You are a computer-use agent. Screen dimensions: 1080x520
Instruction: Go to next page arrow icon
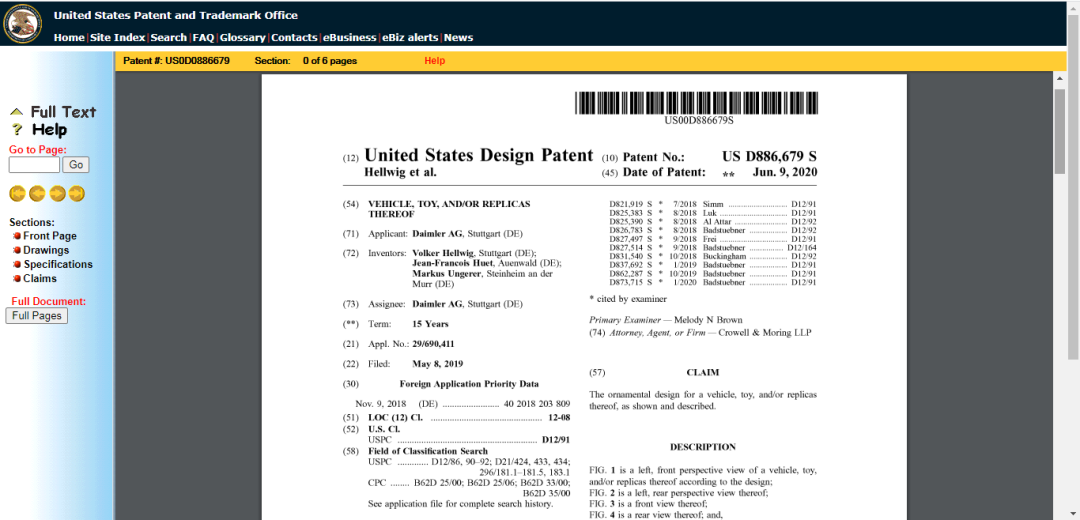[57, 194]
